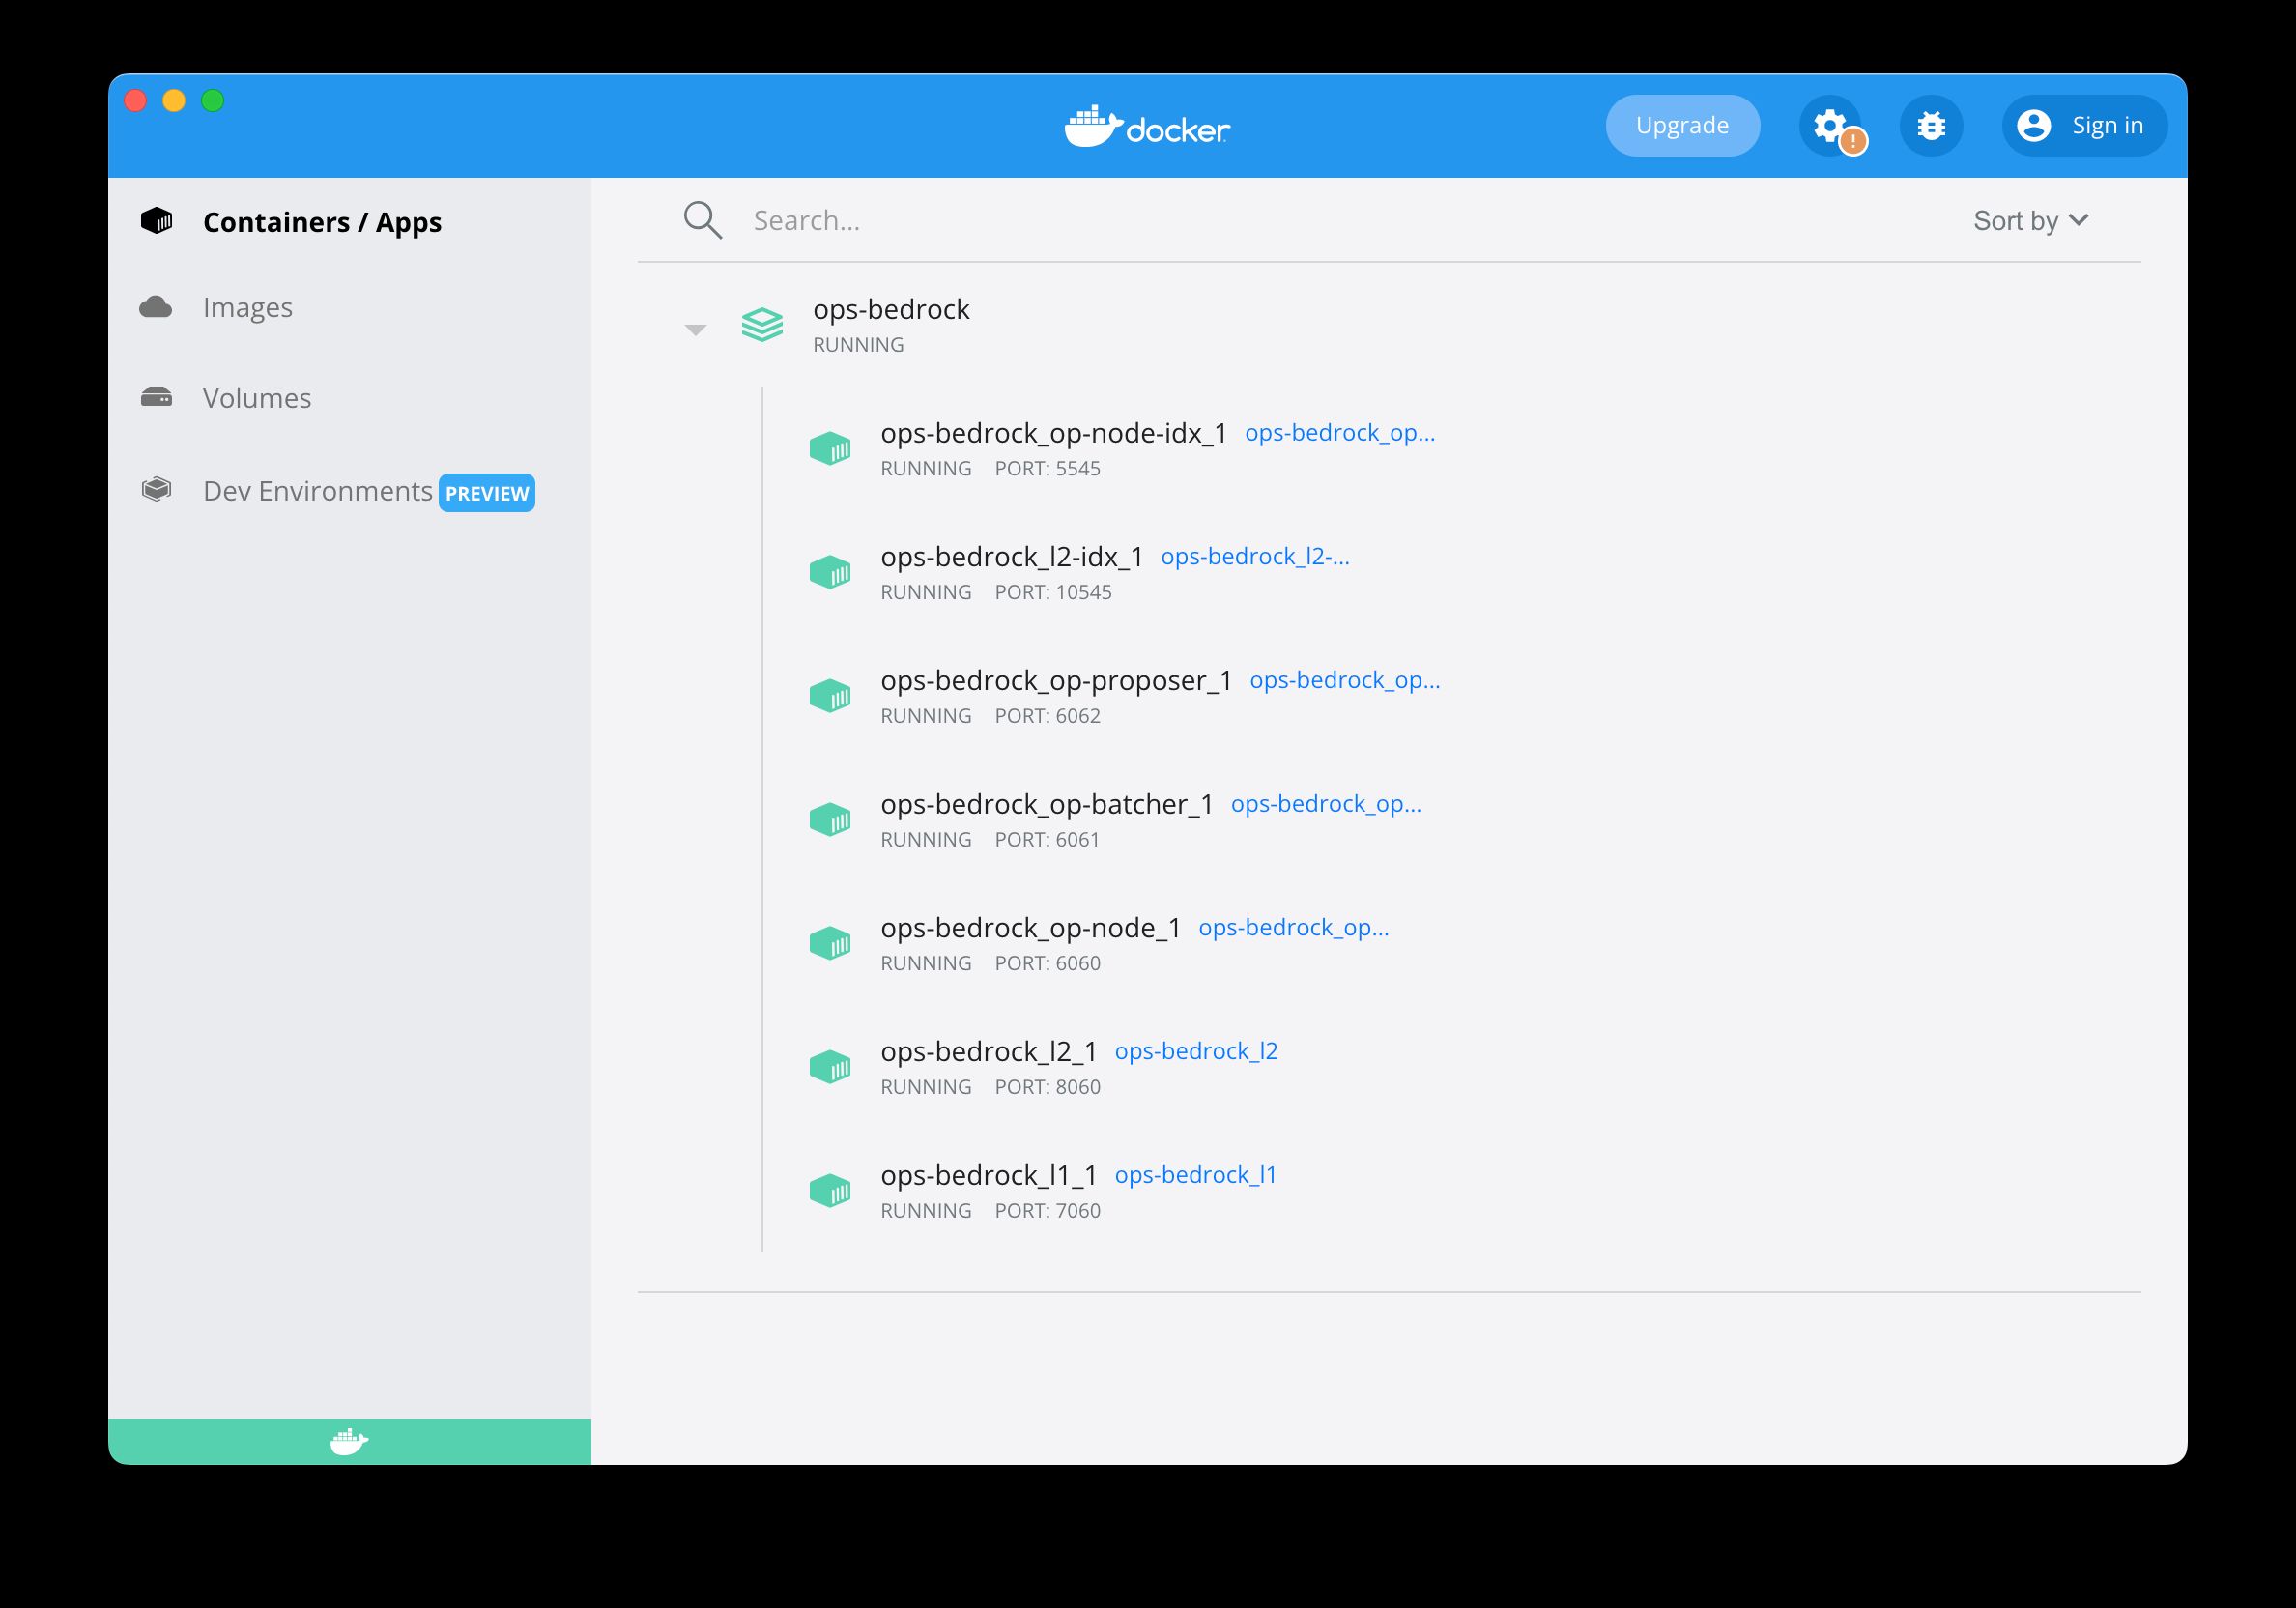Click the Images cloud icon in sidebar
The image size is (2296, 1608).
[x=156, y=306]
